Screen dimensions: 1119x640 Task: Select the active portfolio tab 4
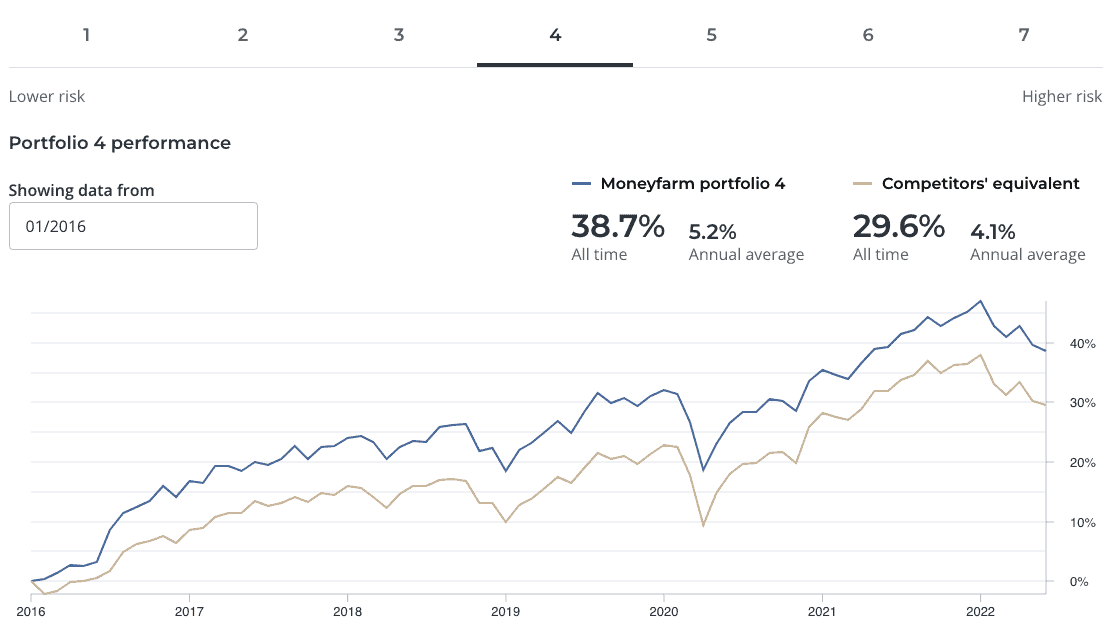[x=555, y=34]
